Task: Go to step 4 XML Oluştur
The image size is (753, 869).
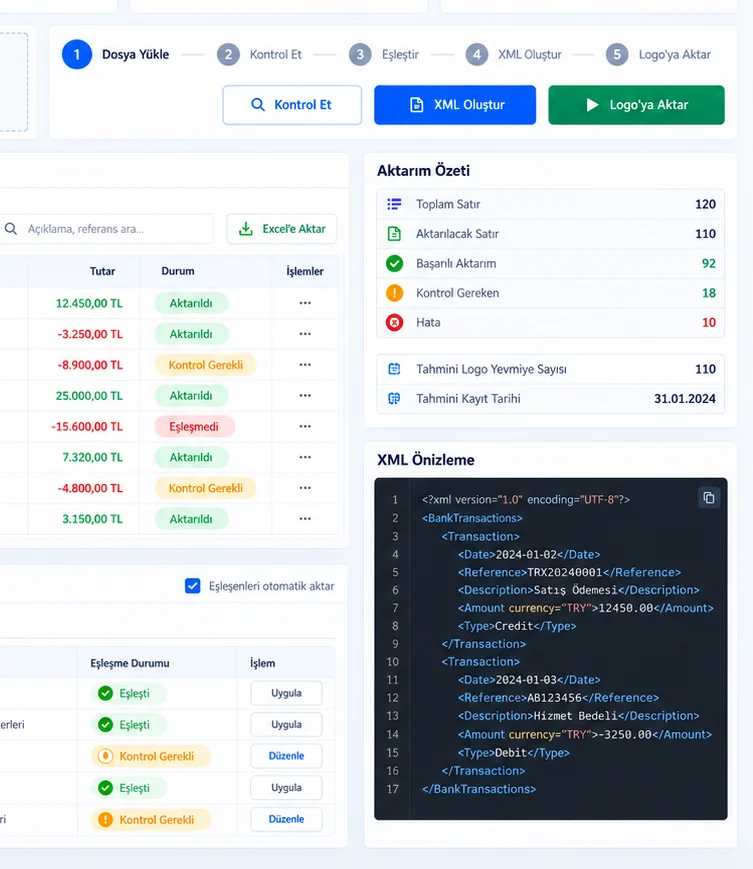Action: coord(514,54)
